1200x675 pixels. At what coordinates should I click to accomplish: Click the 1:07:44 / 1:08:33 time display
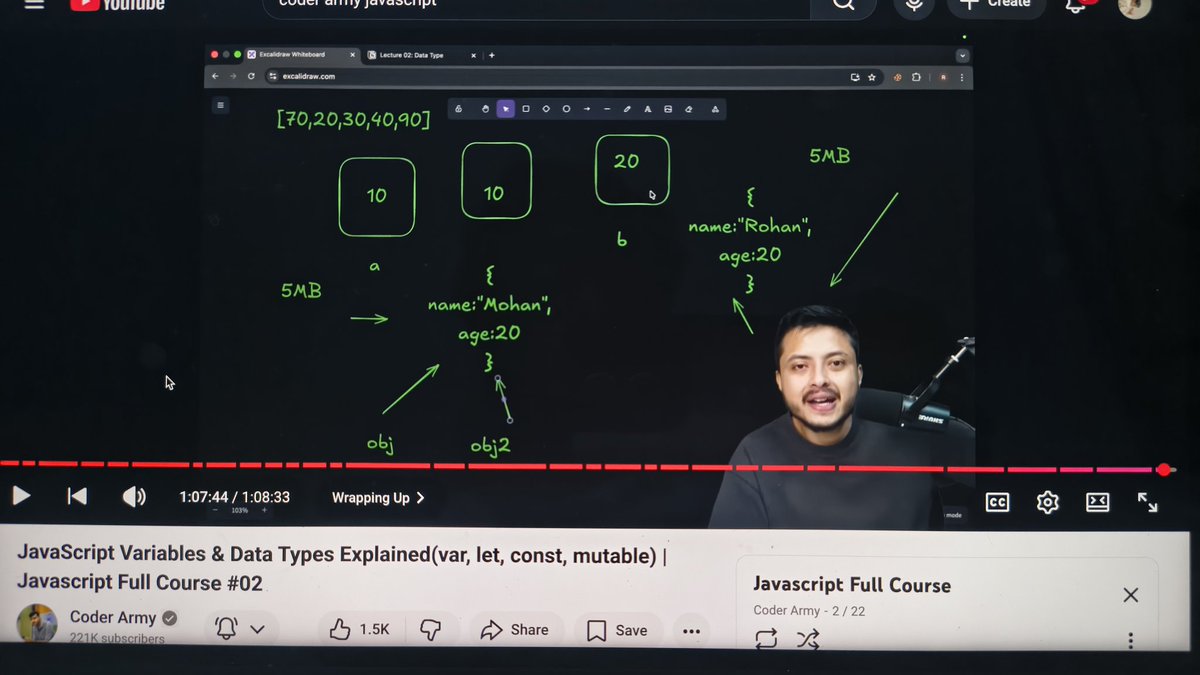point(234,497)
